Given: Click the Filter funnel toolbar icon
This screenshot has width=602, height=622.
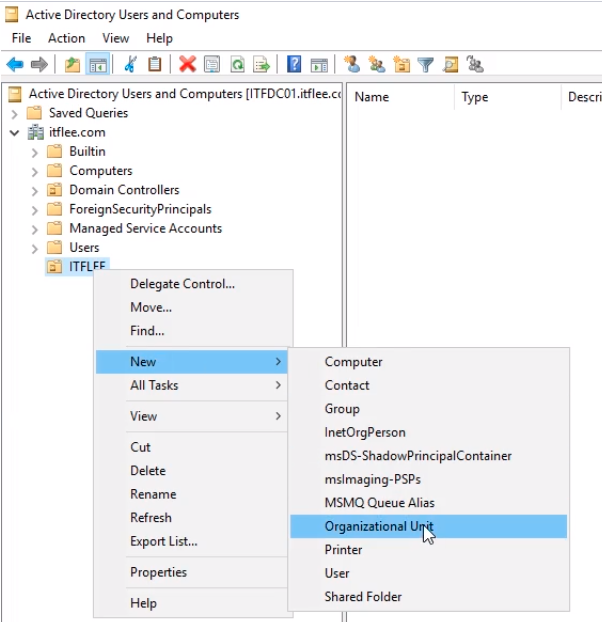Looking at the screenshot, I should [426, 64].
